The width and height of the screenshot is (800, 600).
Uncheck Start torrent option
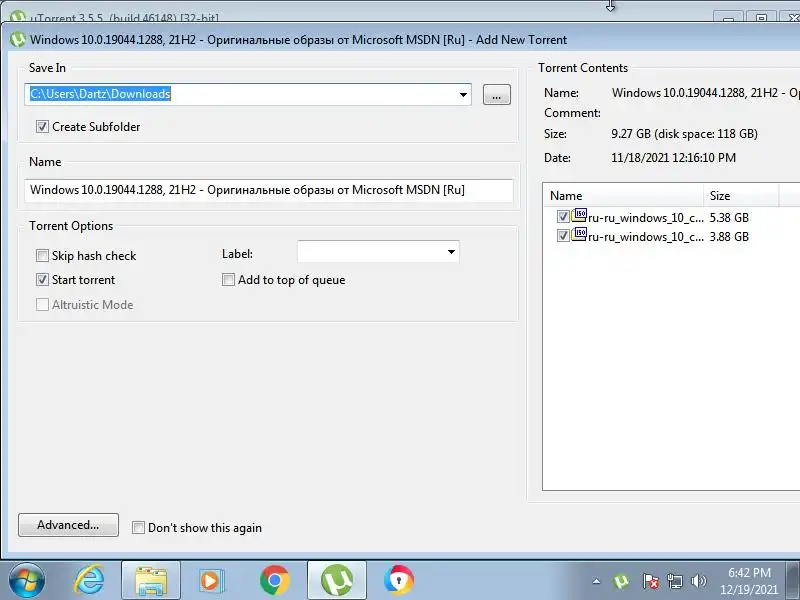click(42, 280)
